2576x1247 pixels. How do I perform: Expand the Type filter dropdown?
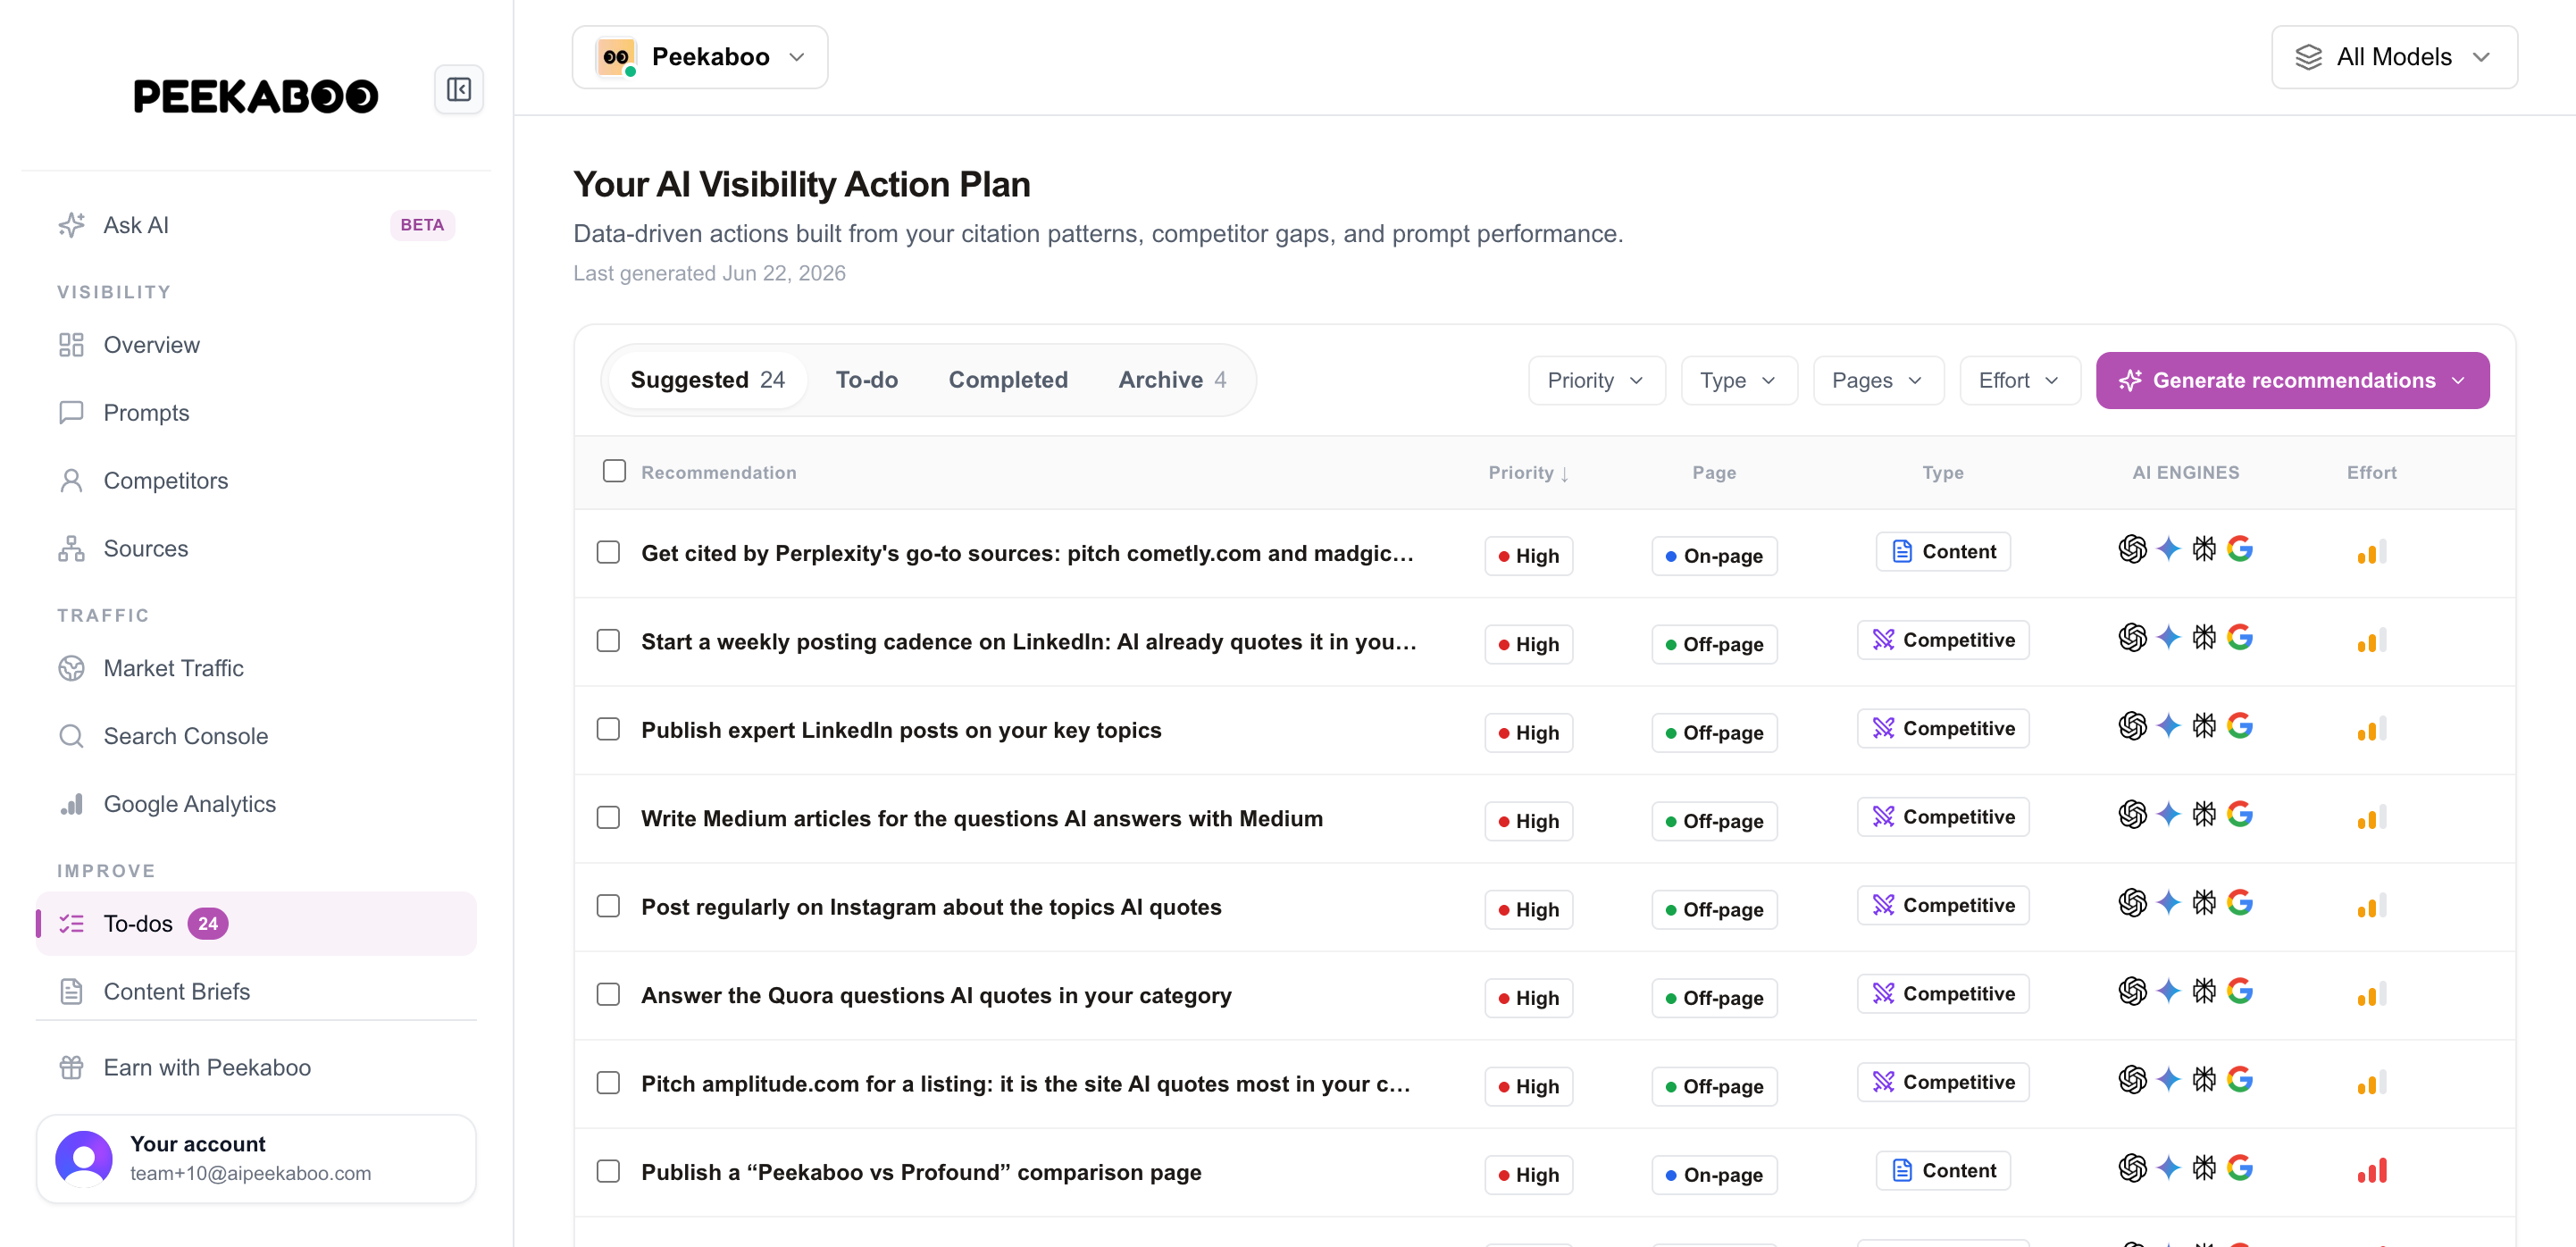(x=1739, y=381)
